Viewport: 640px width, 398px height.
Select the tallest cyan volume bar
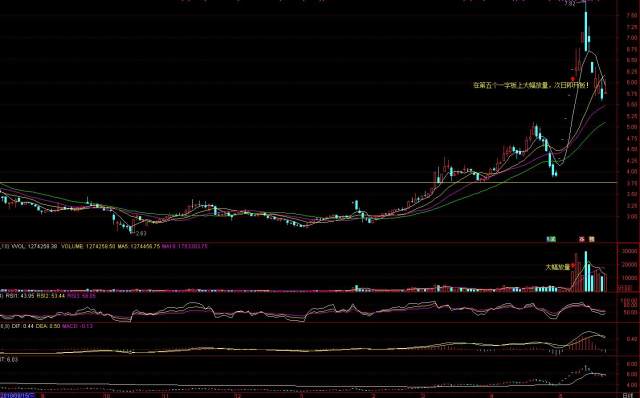click(586, 271)
